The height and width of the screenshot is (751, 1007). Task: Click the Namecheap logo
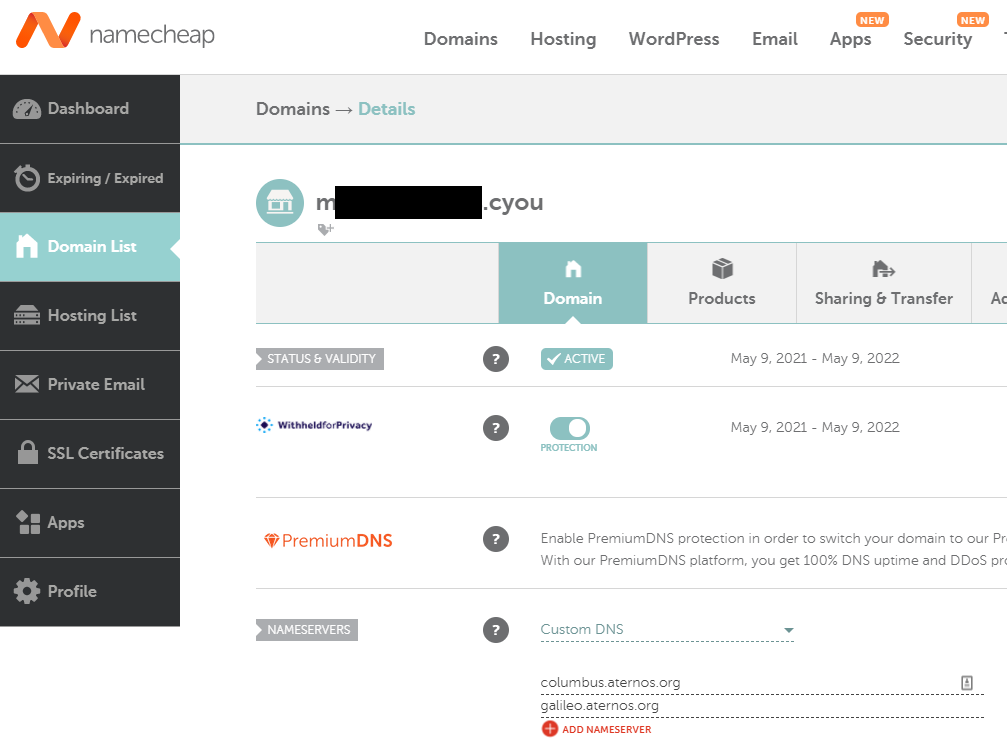[116, 30]
